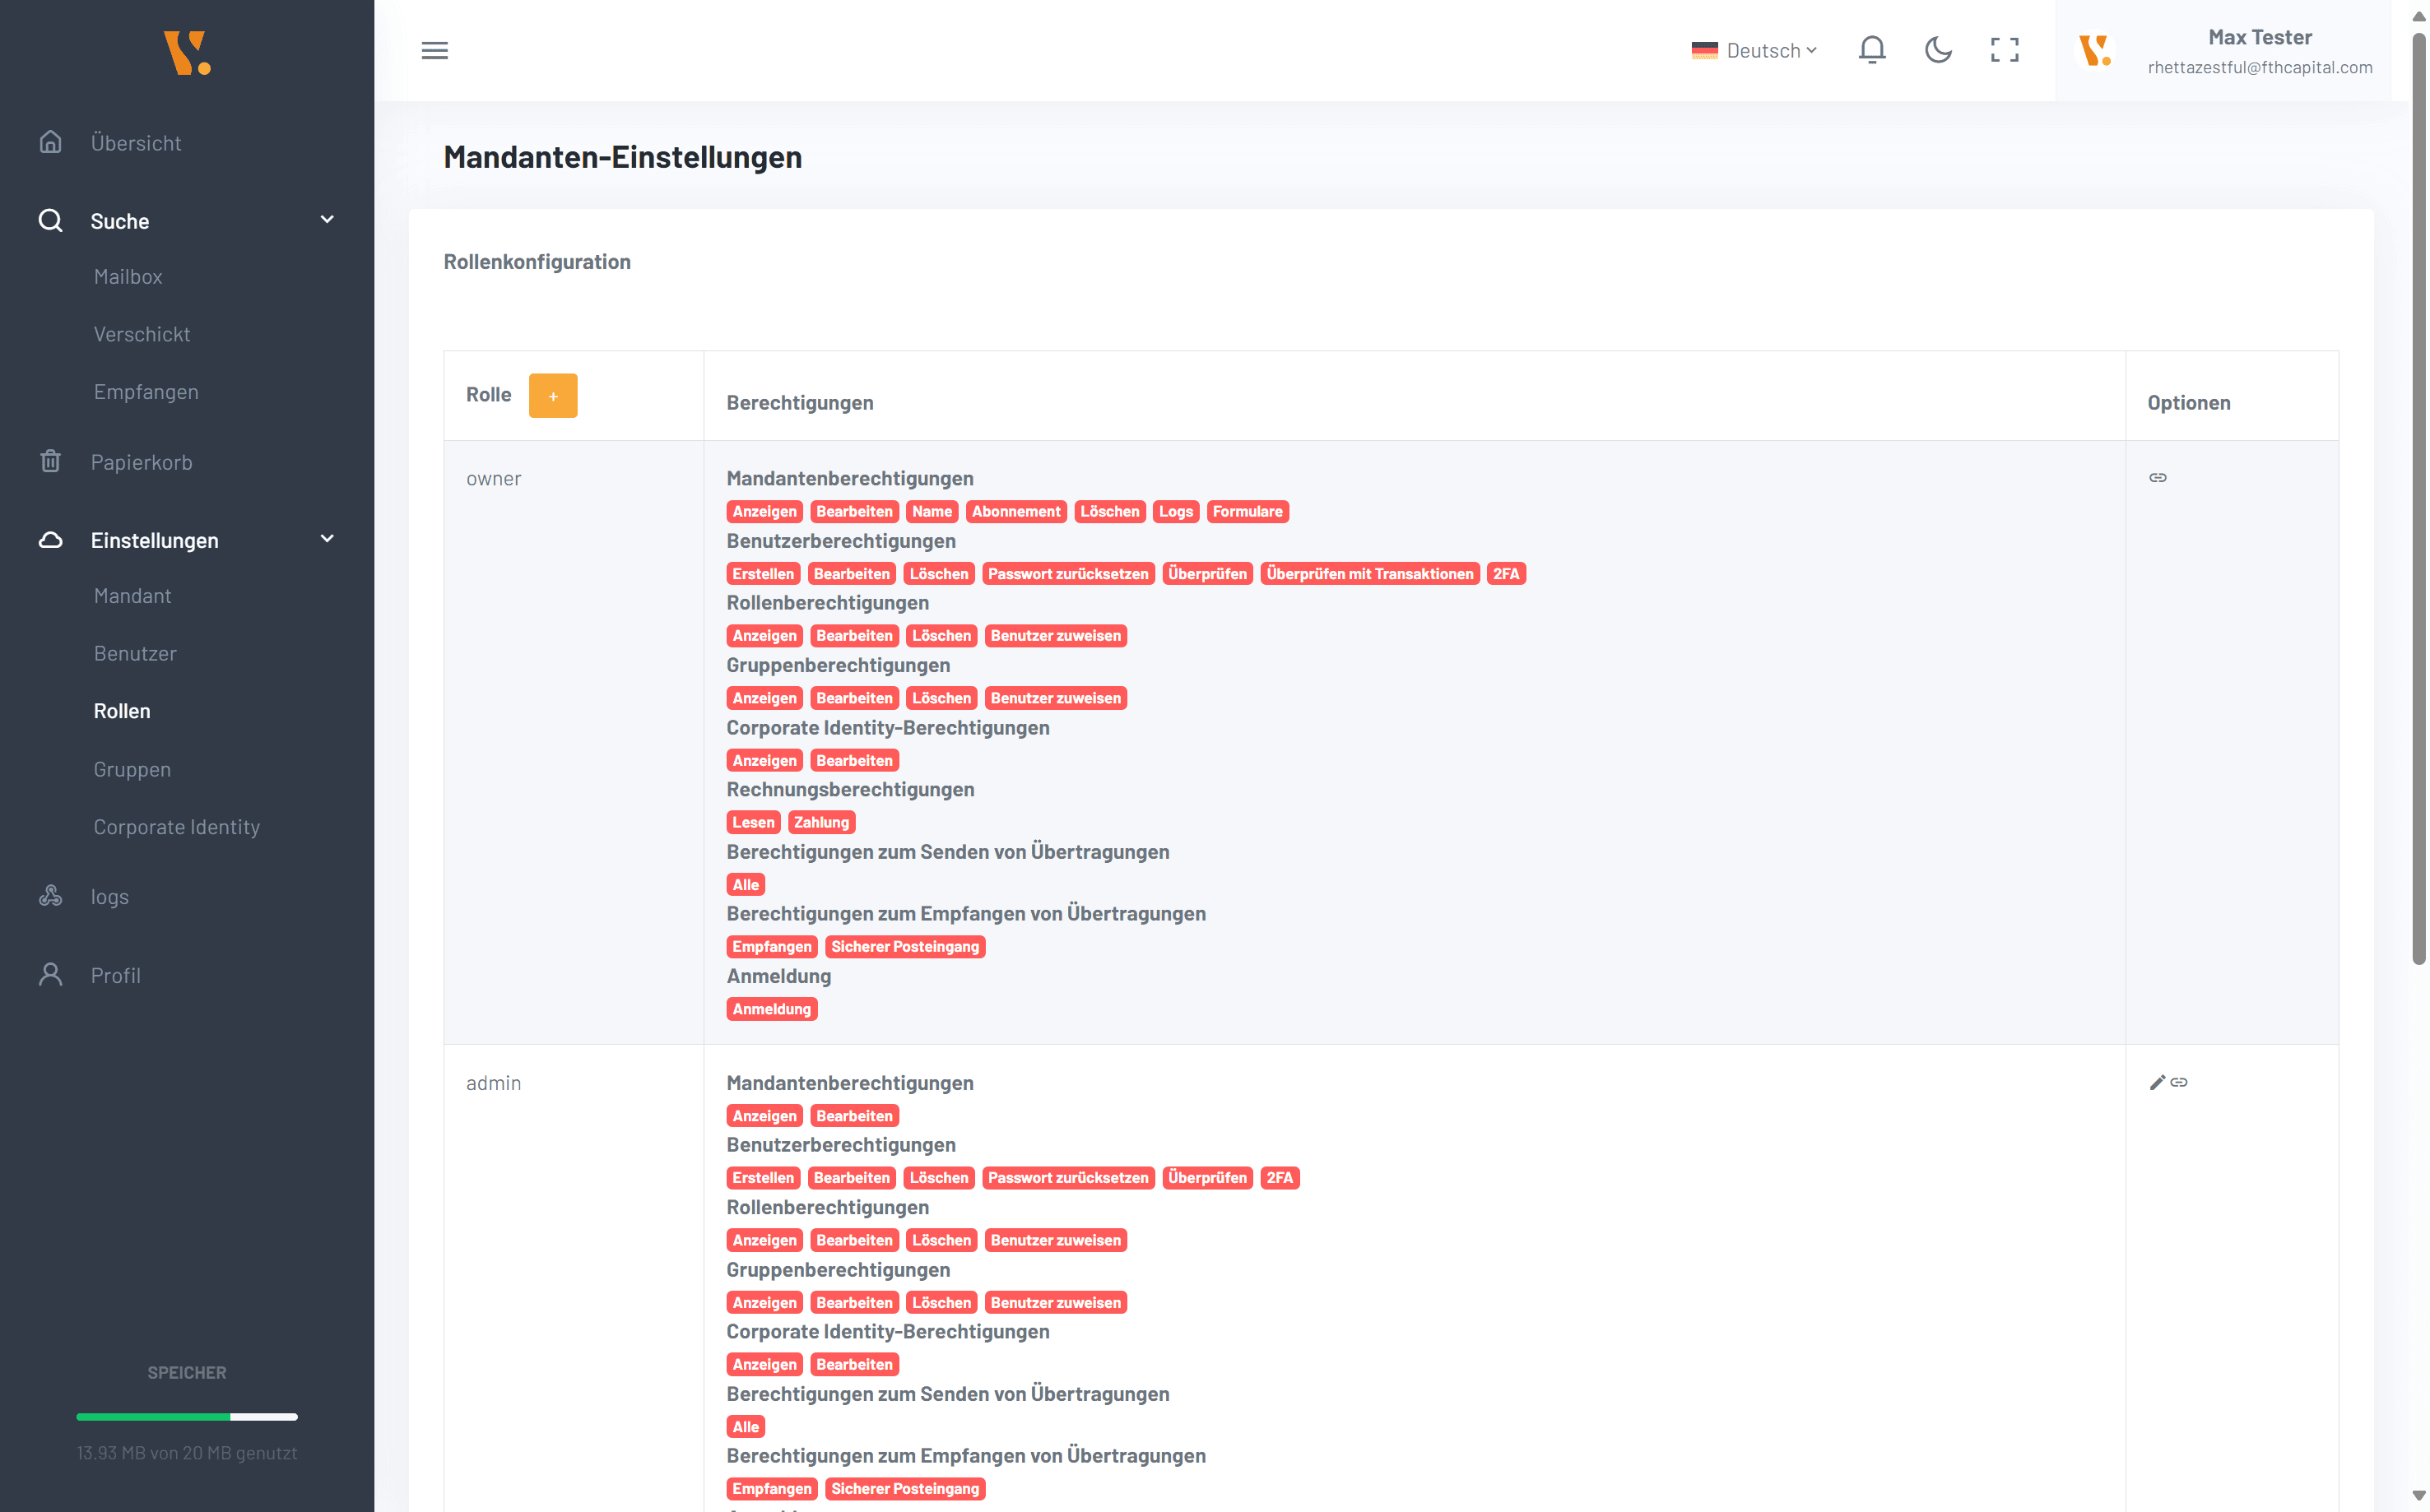The image size is (2430, 1512).
Task: Toggle dark mode moon icon
Action: pyautogui.click(x=1937, y=50)
